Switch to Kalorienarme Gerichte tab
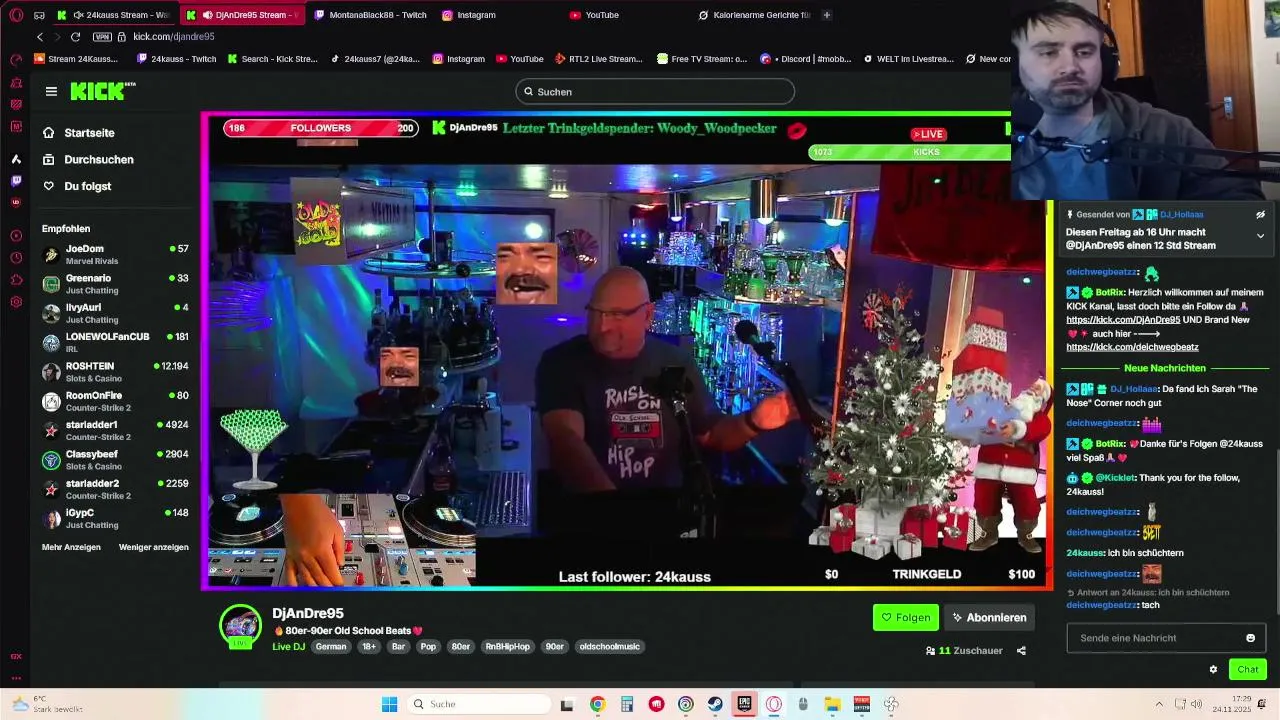This screenshot has height=720, width=1280. click(755, 15)
